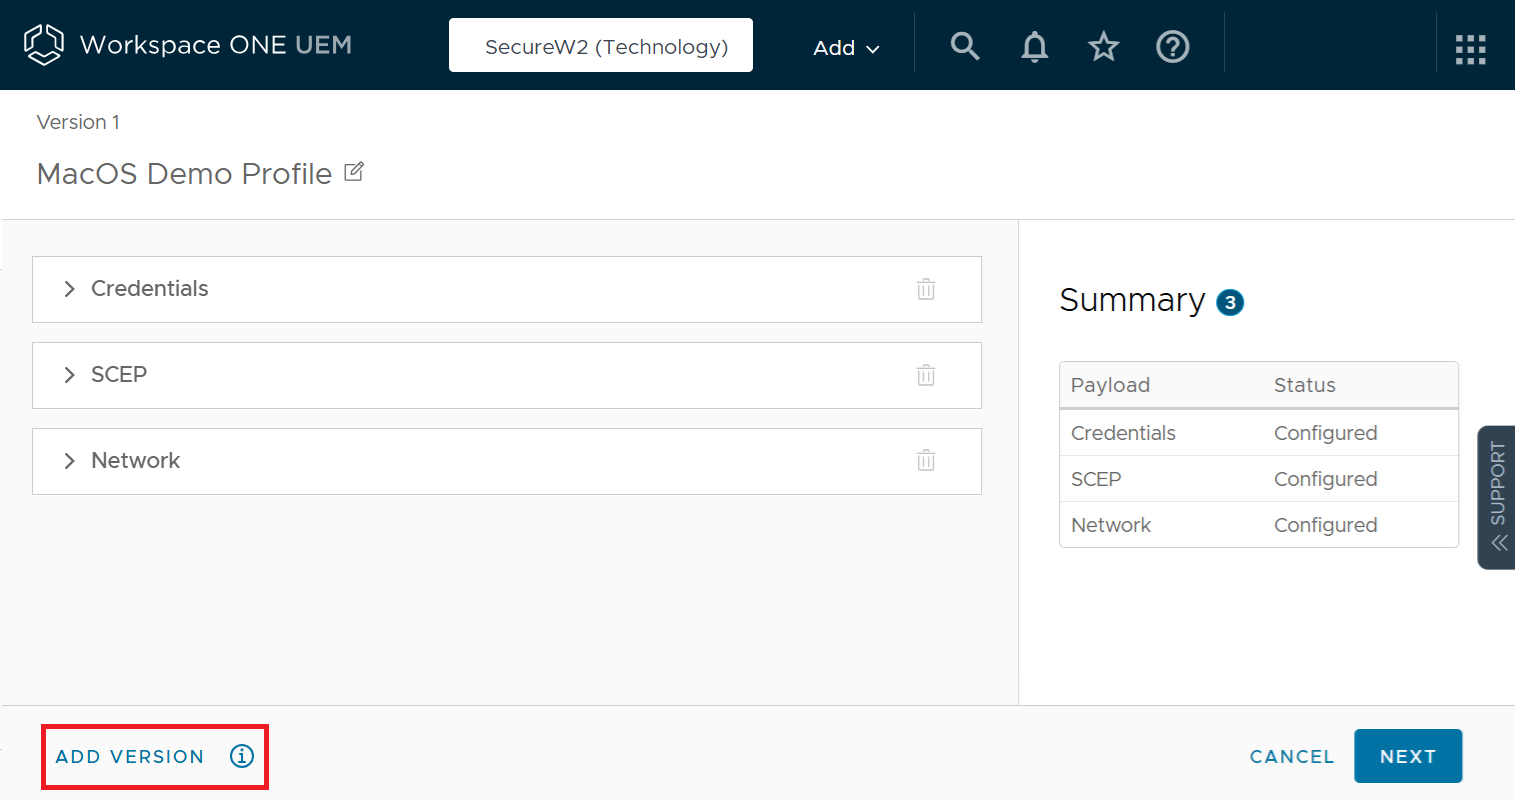Open the Add dropdown menu

pyautogui.click(x=846, y=48)
